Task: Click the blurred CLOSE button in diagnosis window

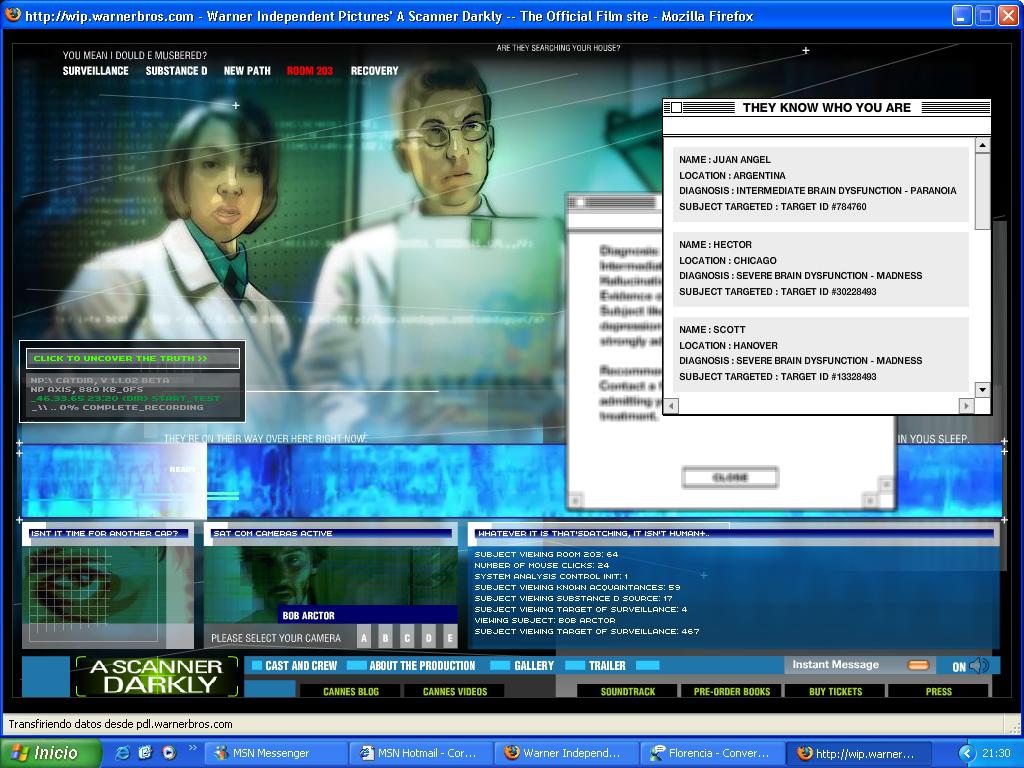Action: 730,477
